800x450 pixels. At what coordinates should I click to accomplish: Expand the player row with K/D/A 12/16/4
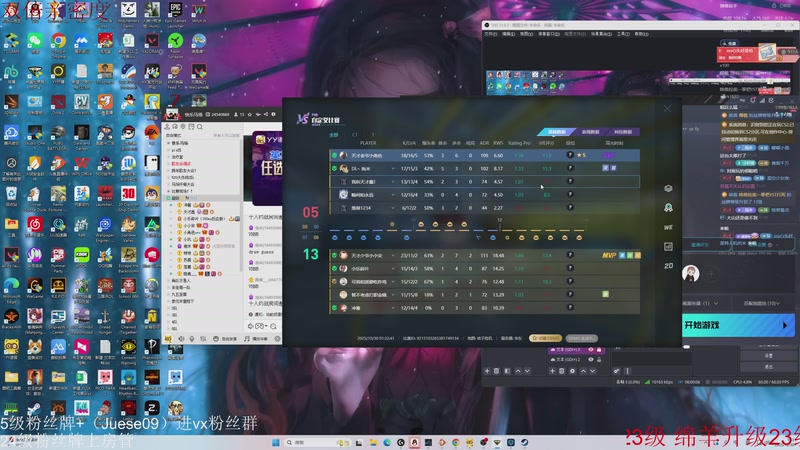tap(393, 195)
